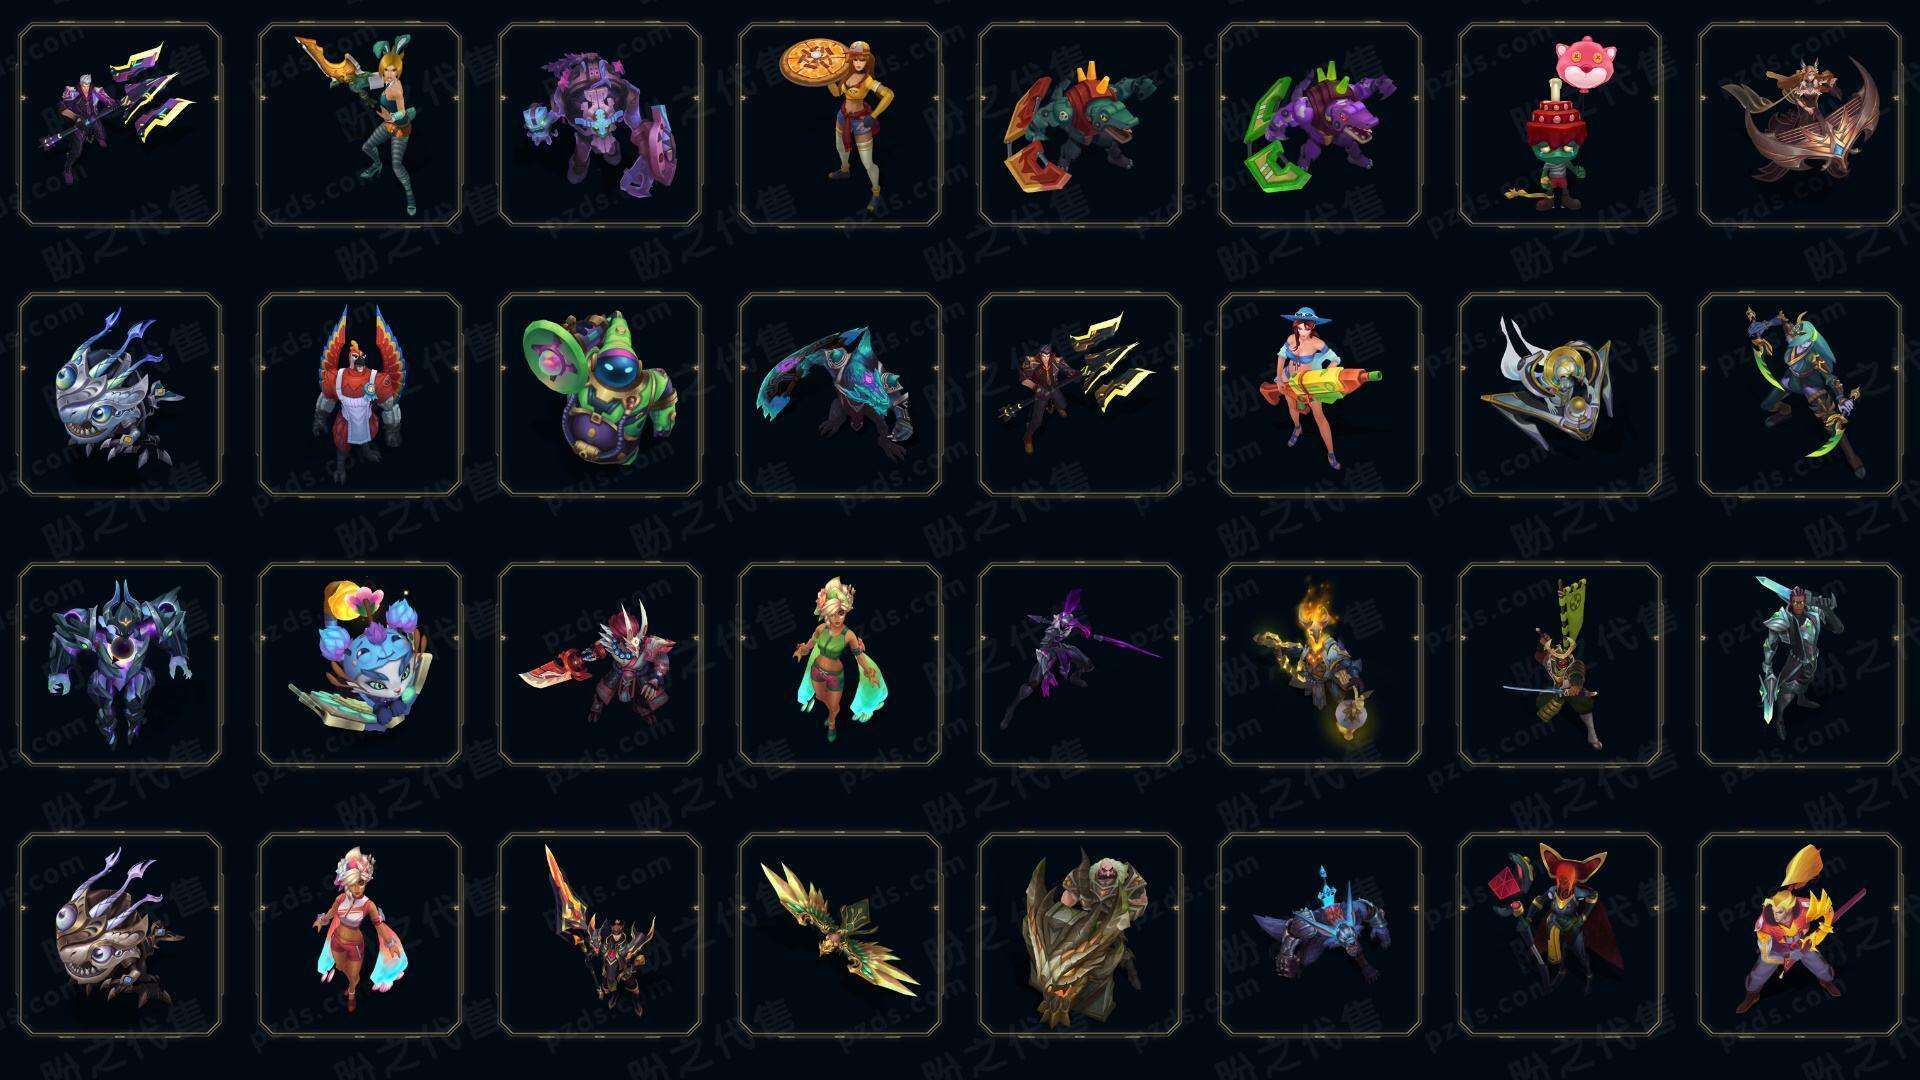Choose the pink cat balloon cake skin

point(1560,125)
